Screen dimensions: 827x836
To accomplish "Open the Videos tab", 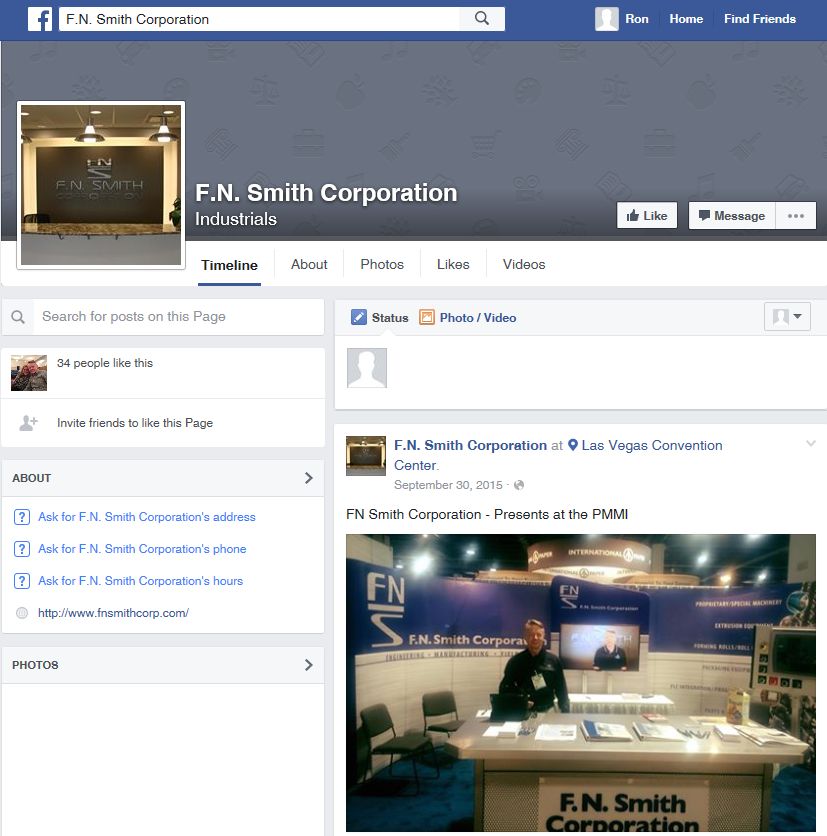I will 524,264.
